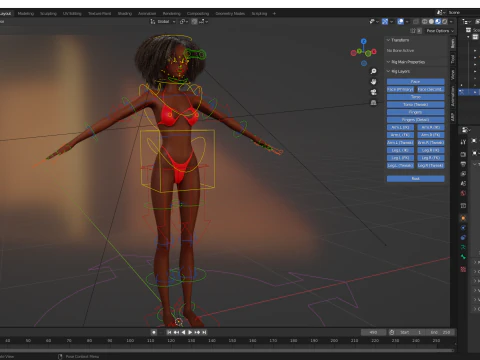
Task: Toggle the preview range clock icon
Action: click(392, 332)
